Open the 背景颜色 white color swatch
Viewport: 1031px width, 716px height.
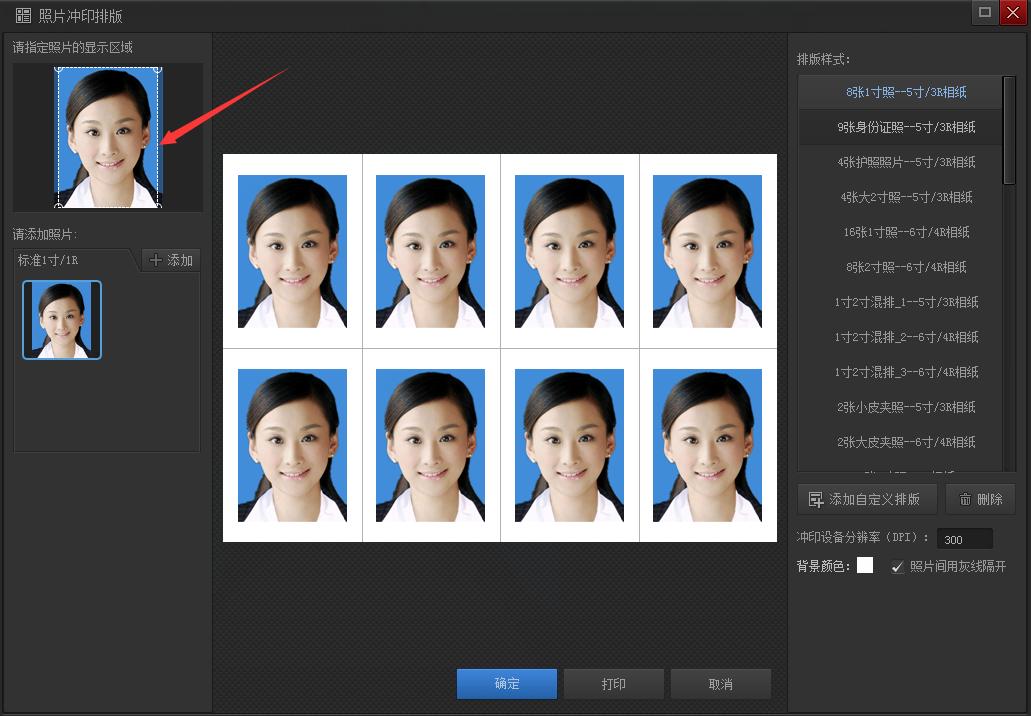(865, 566)
